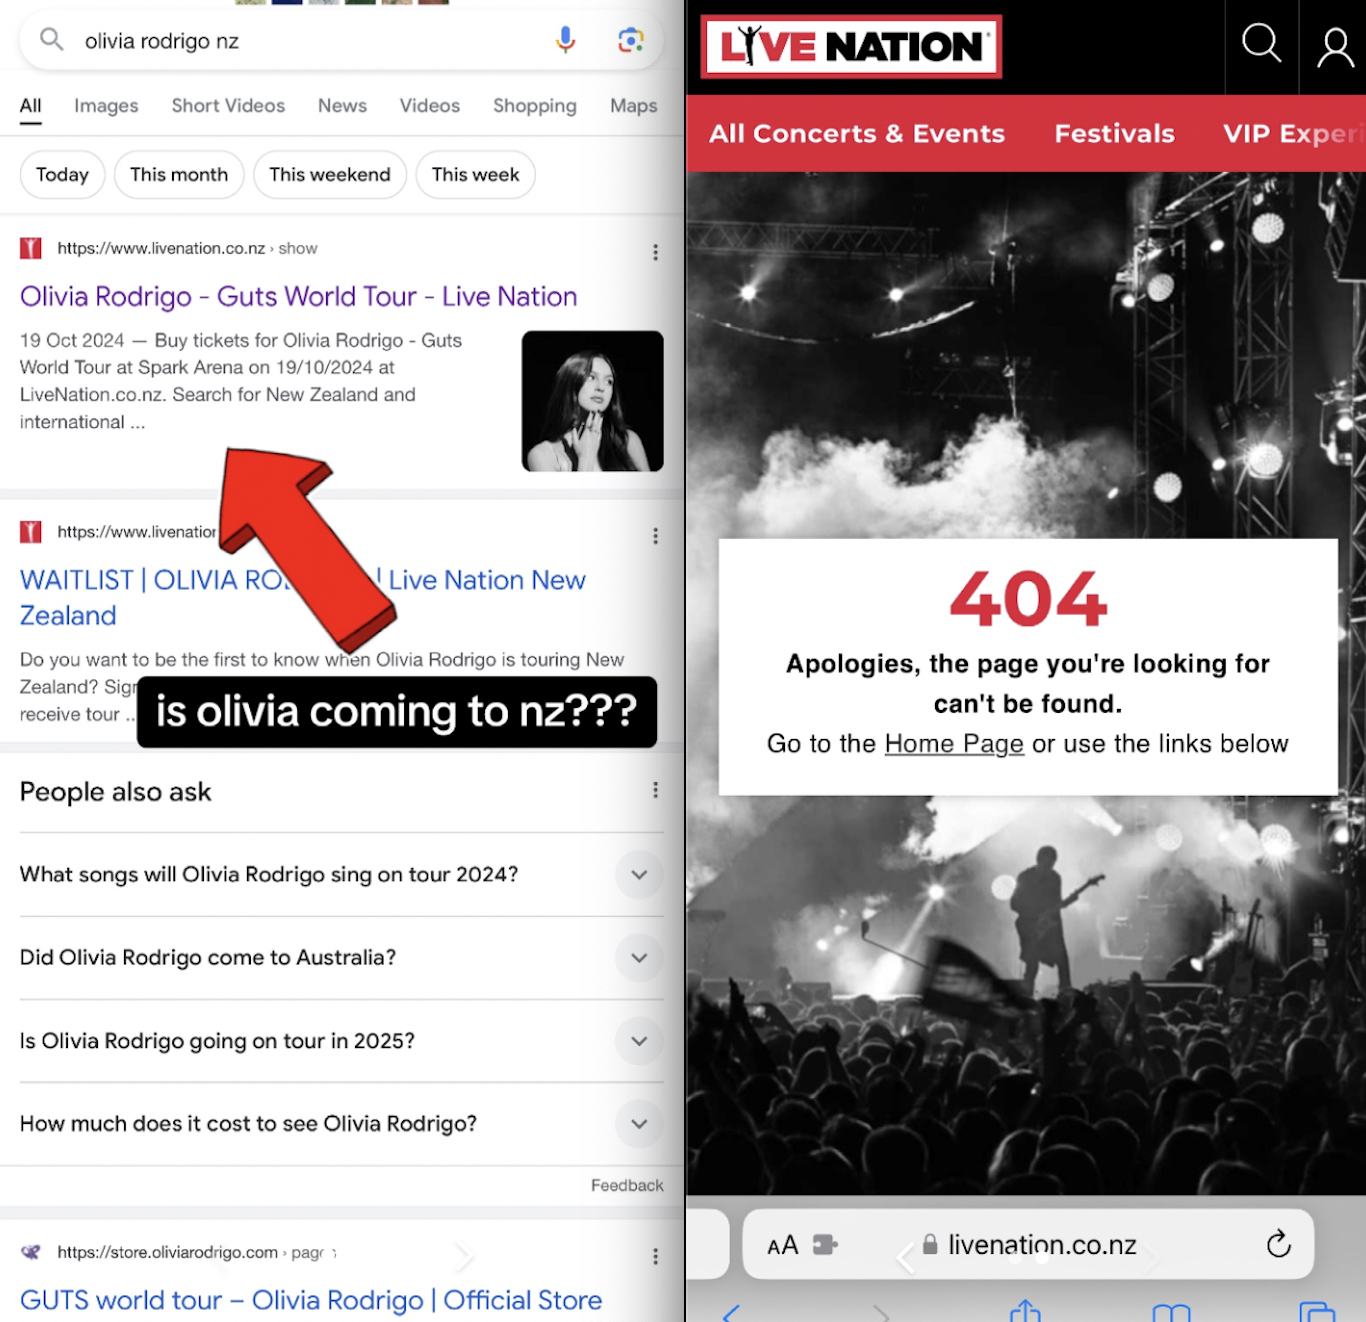Select the All search tab
This screenshot has height=1322, width=1366.
(x=30, y=106)
